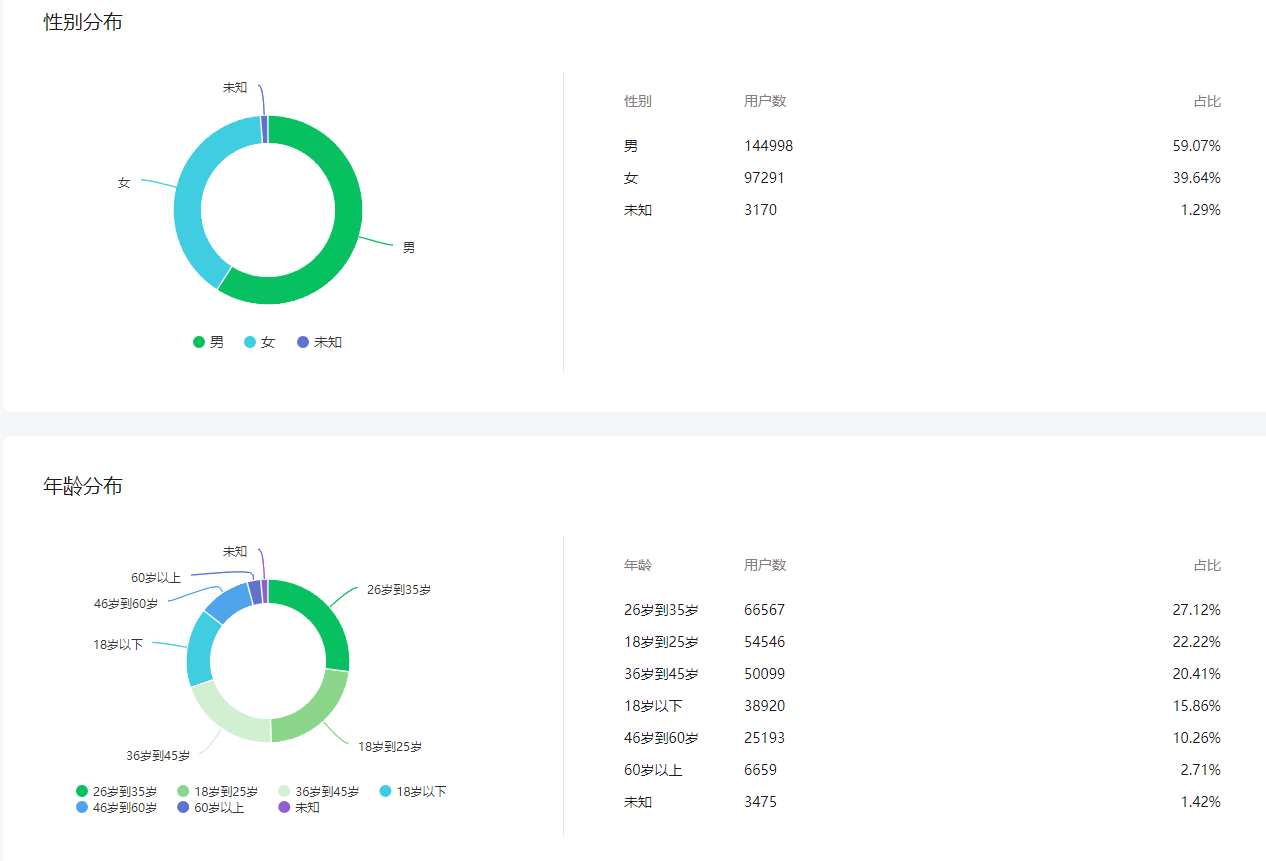Toggle the 18岁到25岁 legend item
This screenshot has height=861, width=1266.
[x=218, y=791]
